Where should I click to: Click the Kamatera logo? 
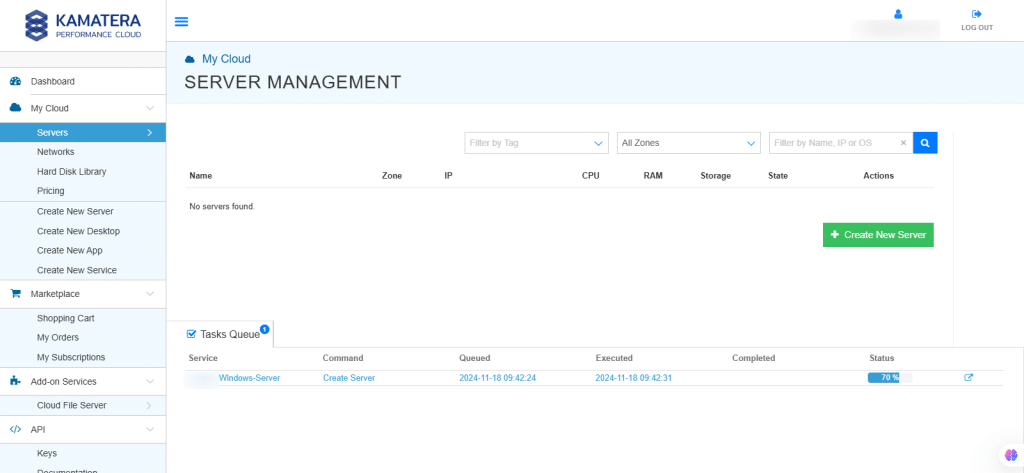click(x=83, y=25)
